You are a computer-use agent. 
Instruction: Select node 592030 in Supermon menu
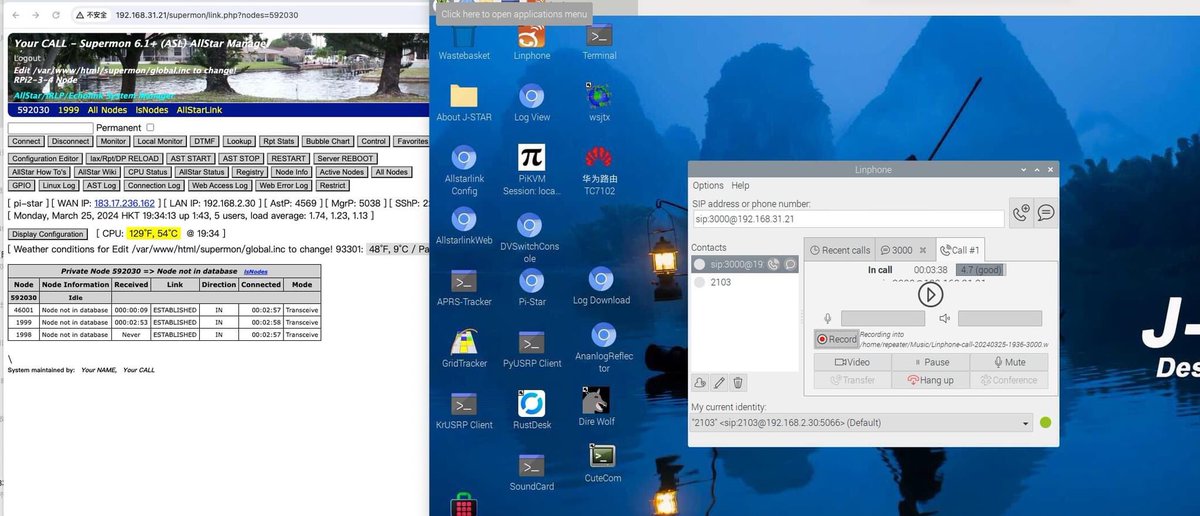(34, 110)
